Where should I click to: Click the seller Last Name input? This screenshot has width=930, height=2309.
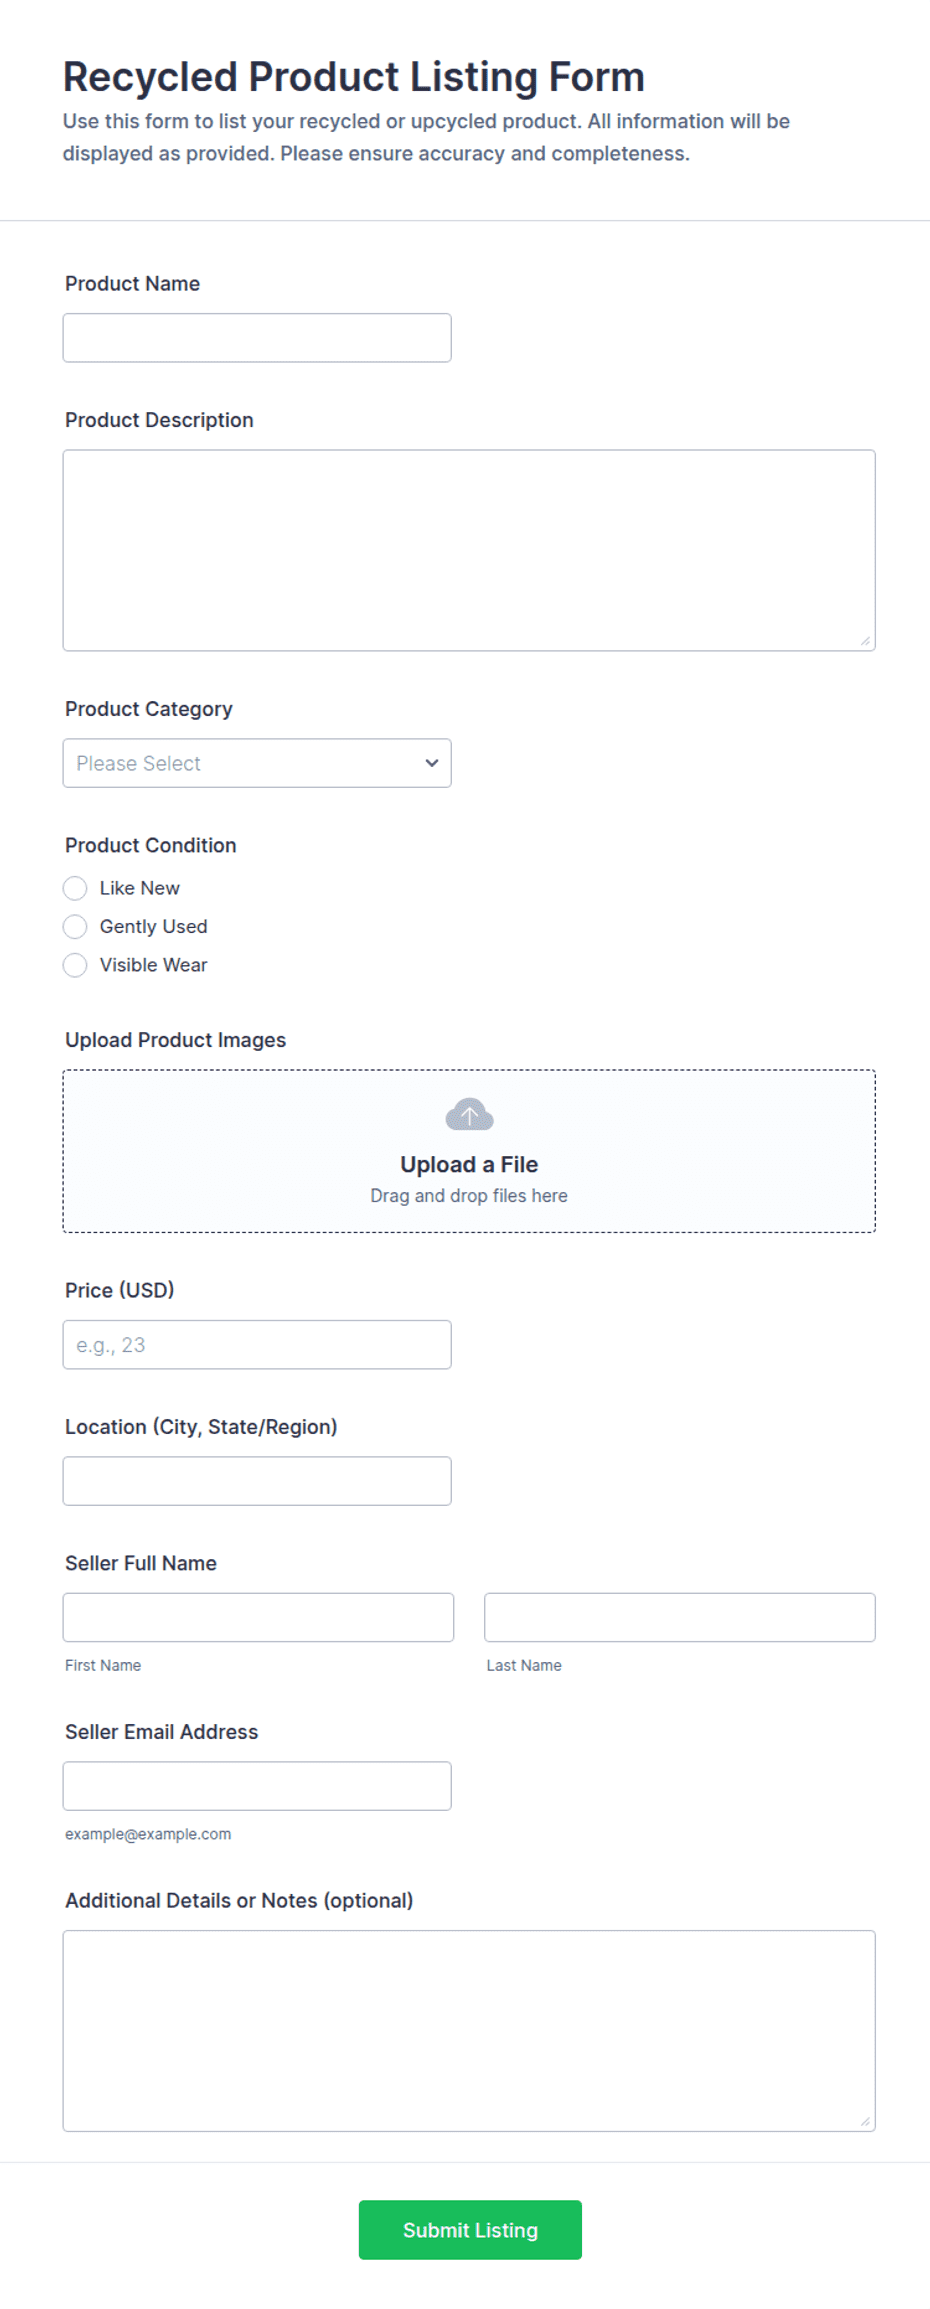[680, 1617]
